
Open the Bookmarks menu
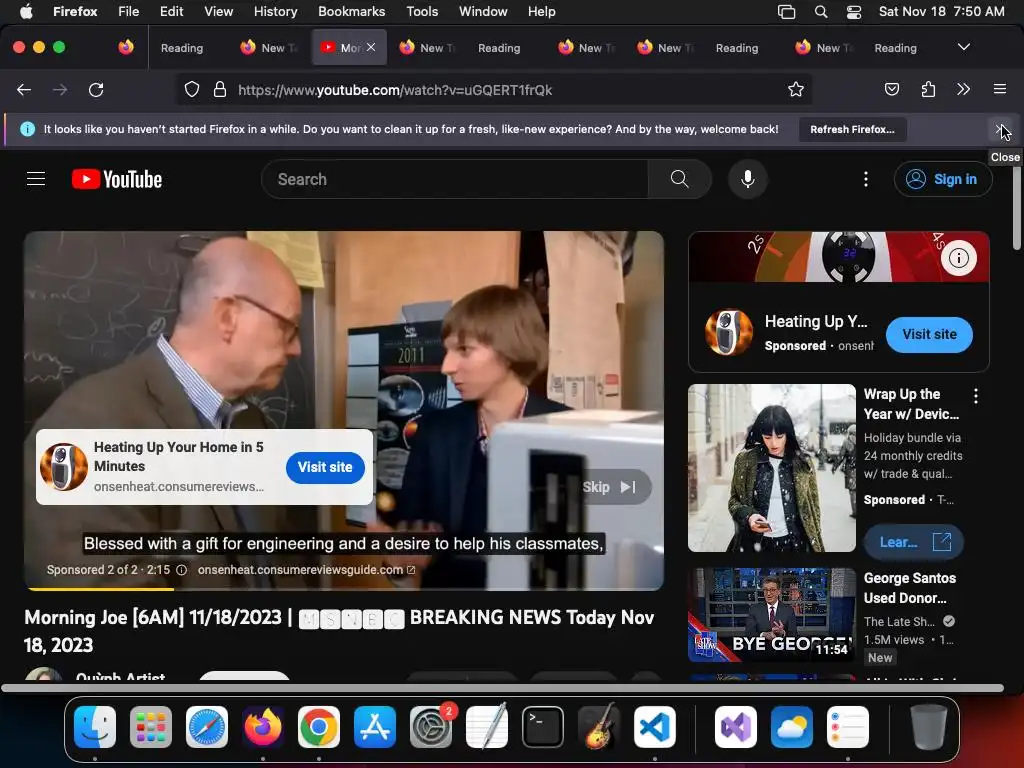tap(351, 12)
